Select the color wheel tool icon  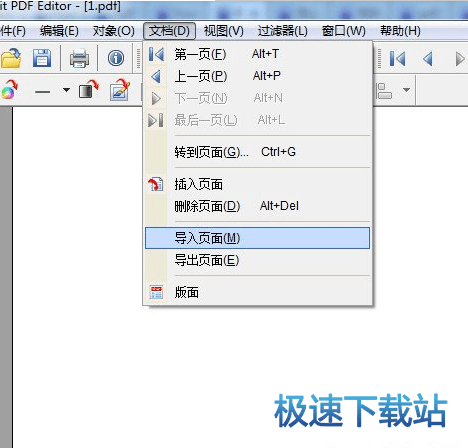coord(9,90)
